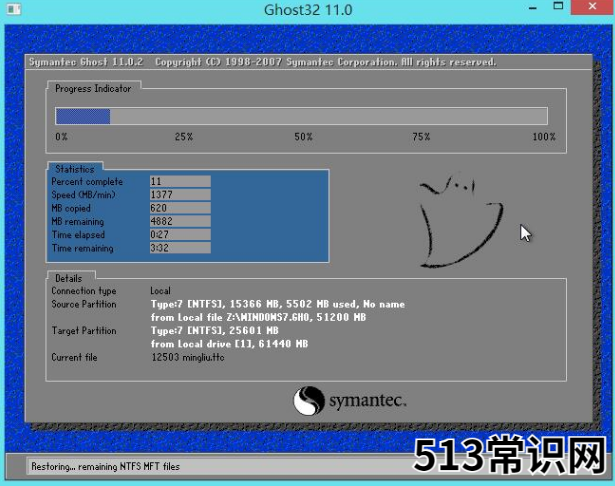Screen dimensions: 615x486
Task: Click the 'Local' connection value
Action: (160, 291)
